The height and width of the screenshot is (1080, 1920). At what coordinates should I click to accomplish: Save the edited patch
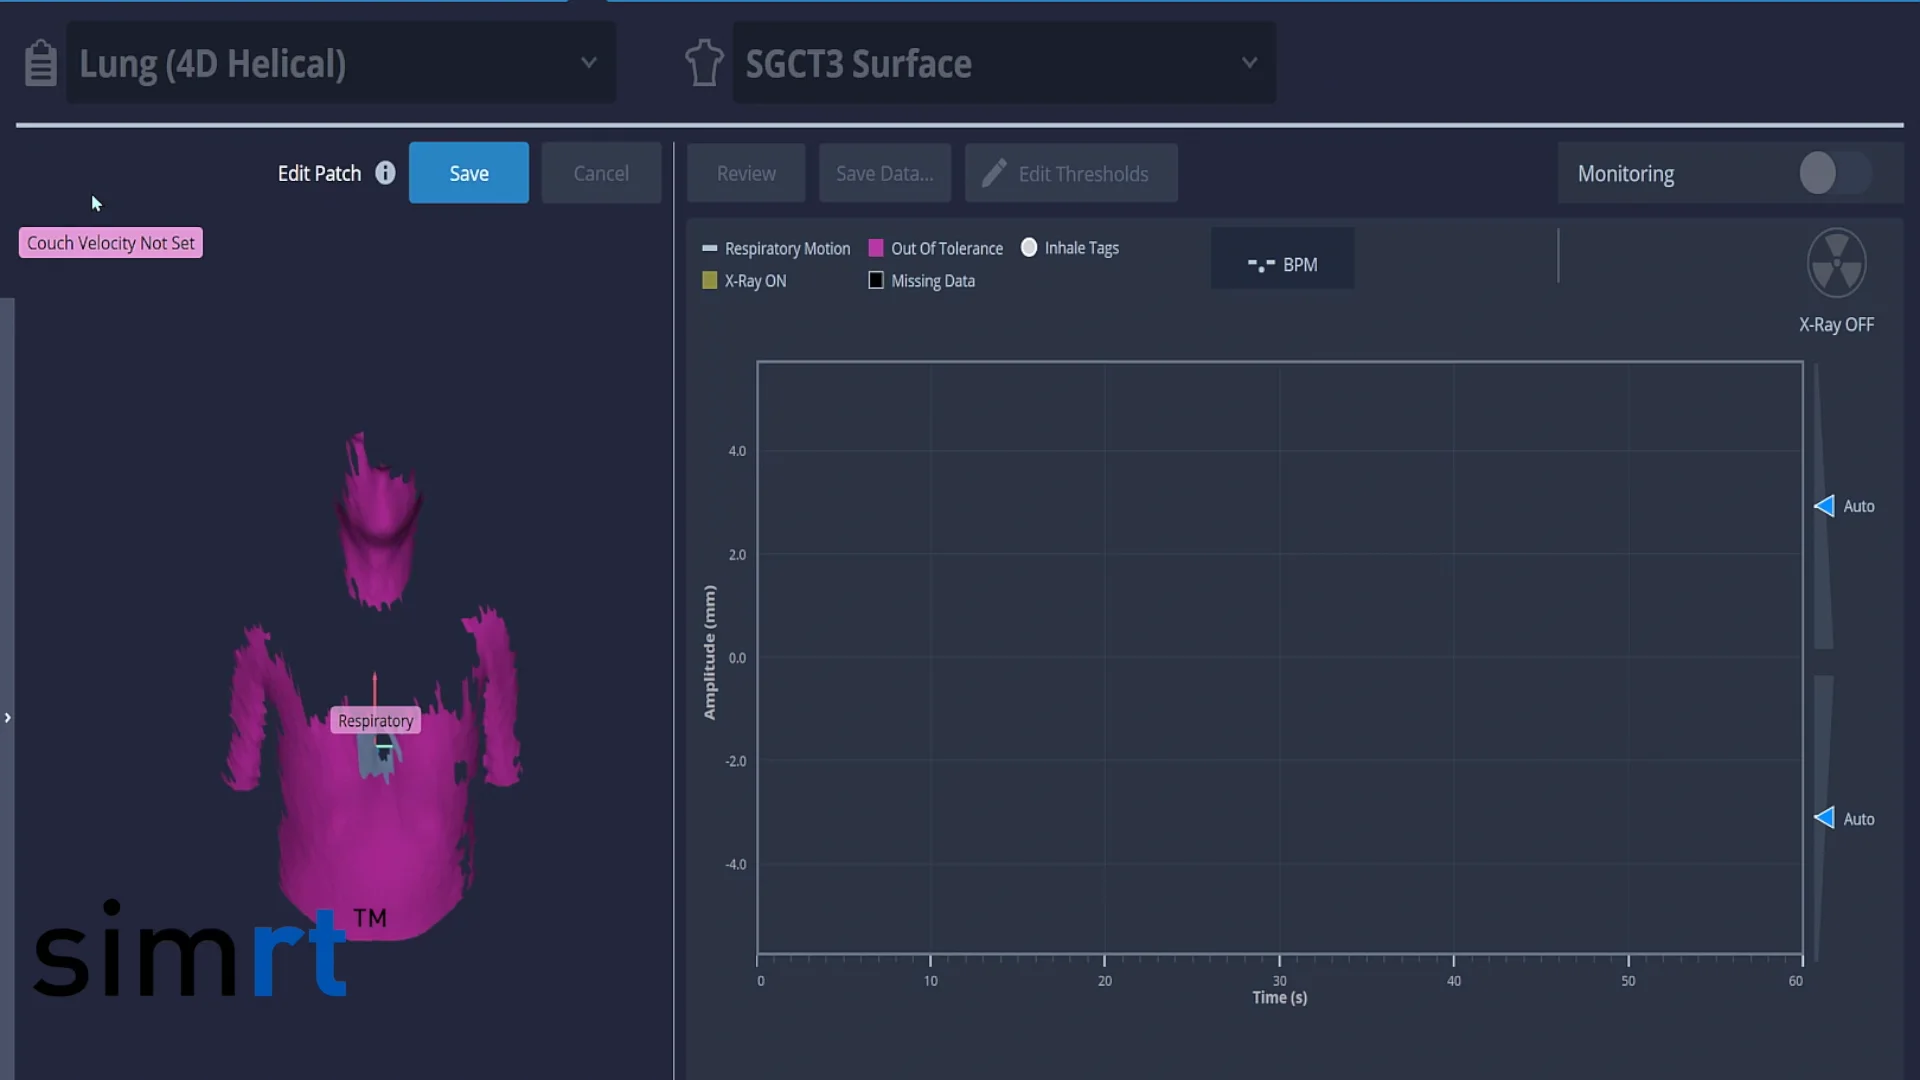pos(468,173)
